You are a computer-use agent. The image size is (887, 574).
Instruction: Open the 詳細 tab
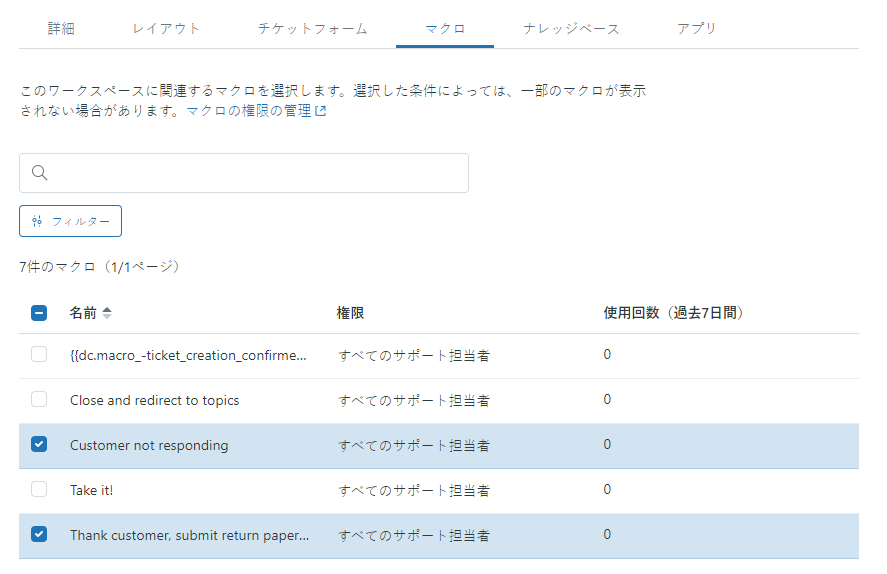(61, 28)
